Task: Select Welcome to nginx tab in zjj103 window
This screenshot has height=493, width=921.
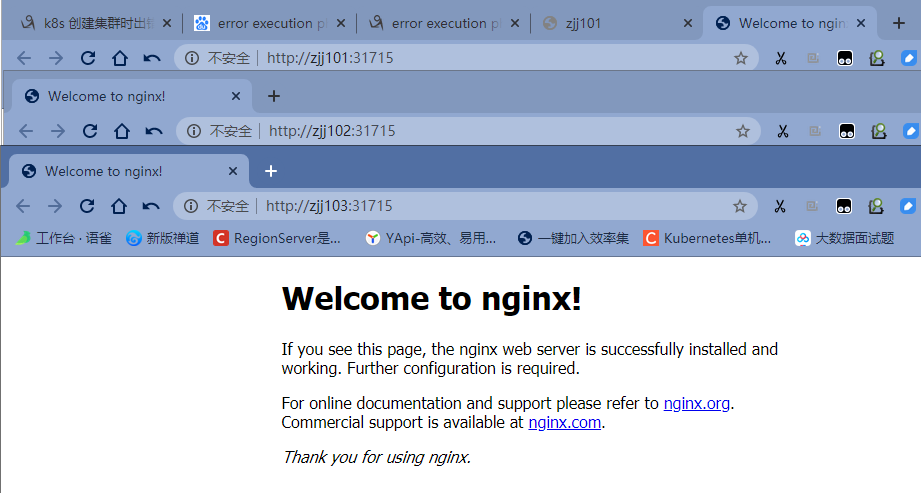Action: coord(129,171)
